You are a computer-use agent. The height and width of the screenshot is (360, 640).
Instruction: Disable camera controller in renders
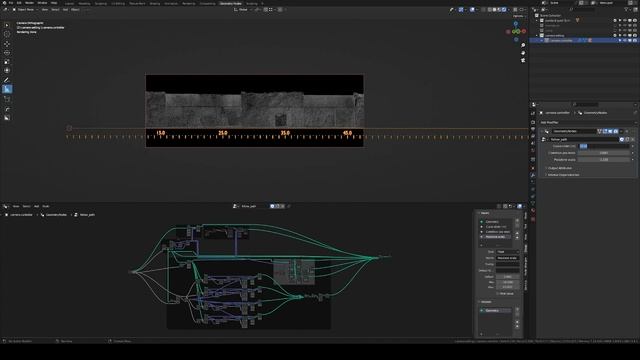coord(635,40)
